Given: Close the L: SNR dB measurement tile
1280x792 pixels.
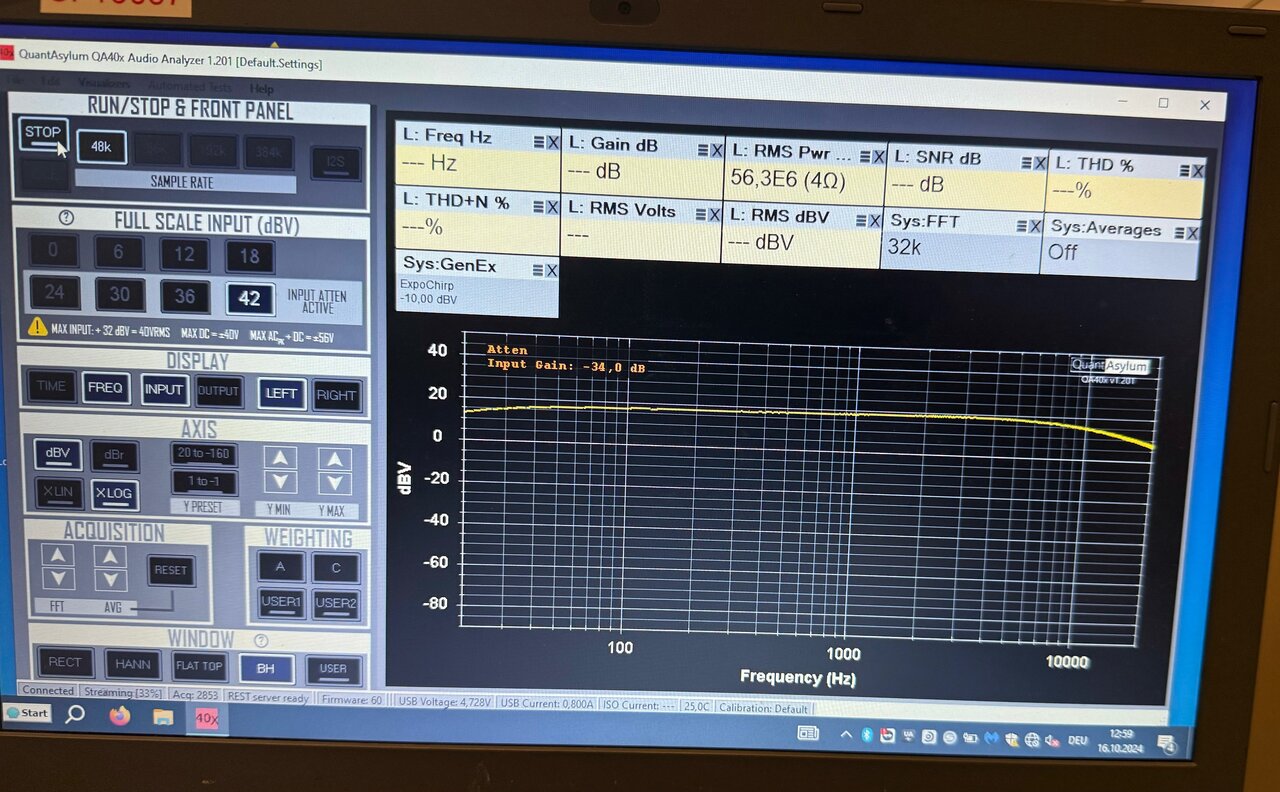Looking at the screenshot, I should click(x=1038, y=163).
